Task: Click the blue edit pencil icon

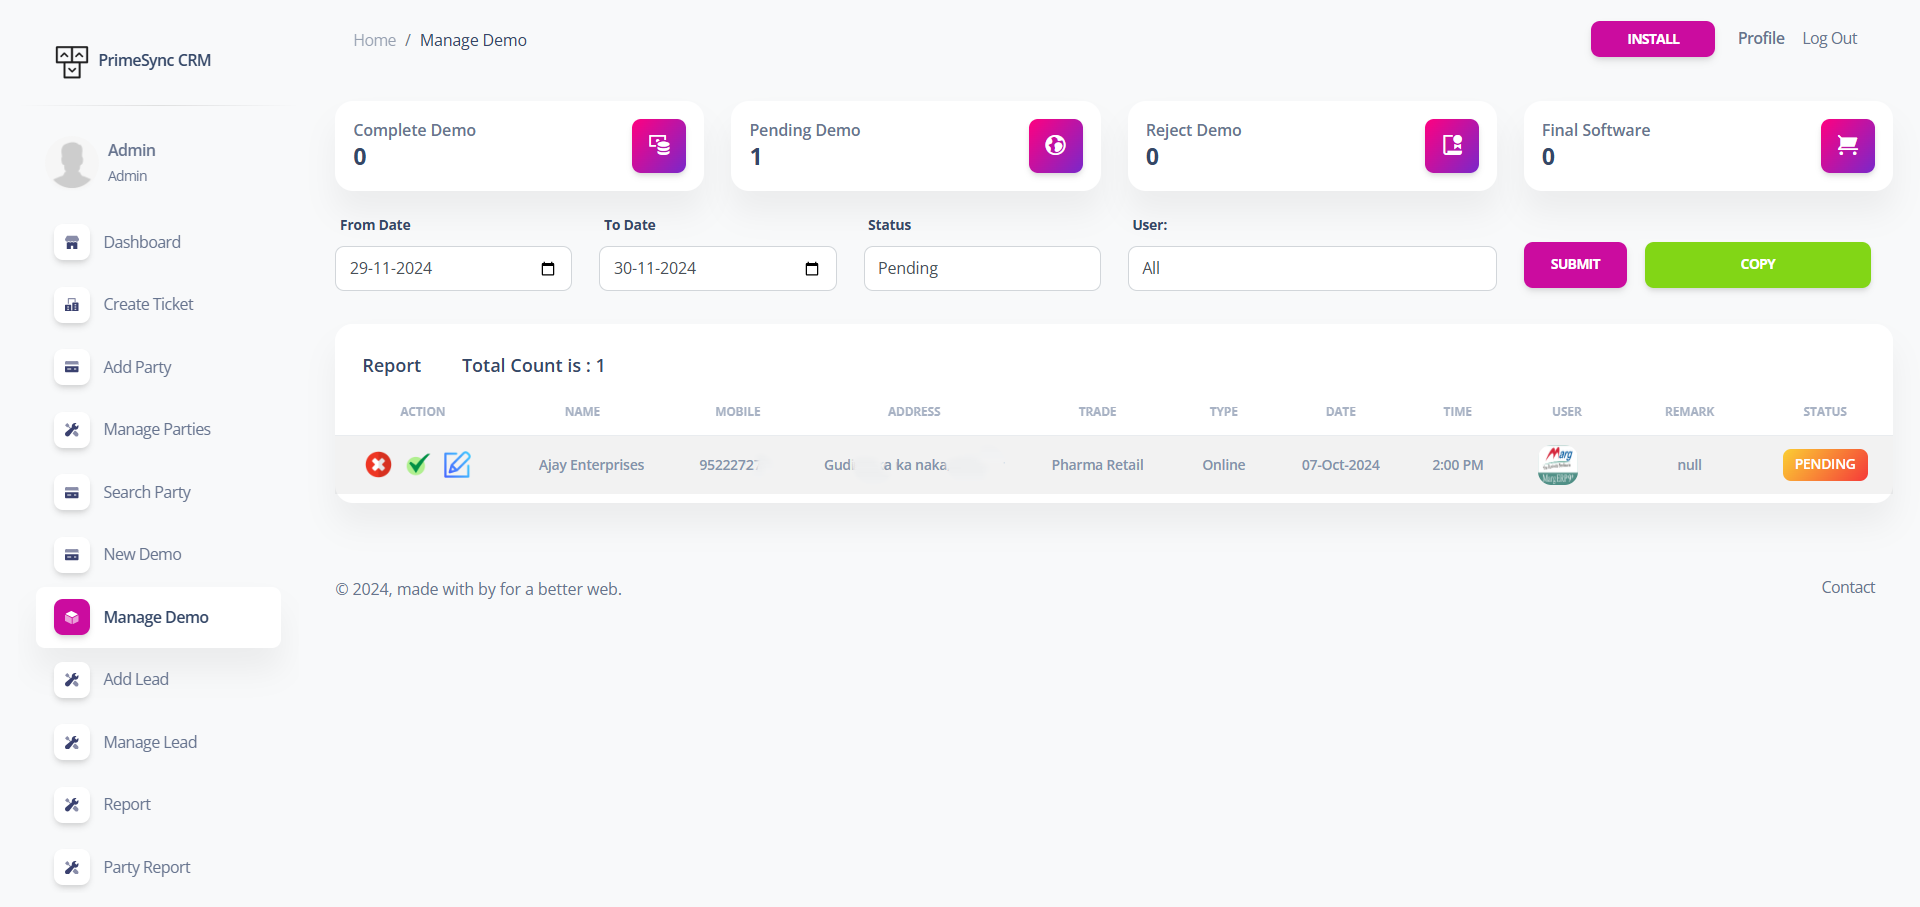Action: click(457, 465)
